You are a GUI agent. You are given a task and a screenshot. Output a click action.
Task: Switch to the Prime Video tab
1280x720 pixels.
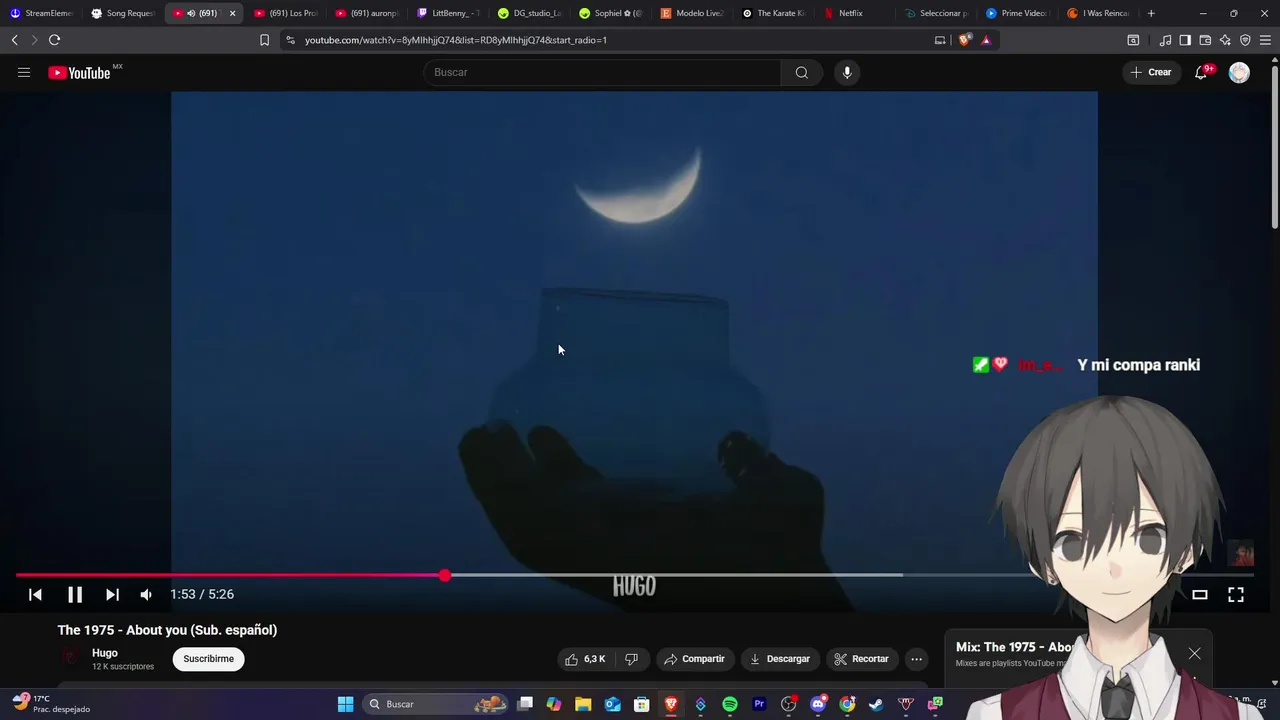tap(1016, 13)
